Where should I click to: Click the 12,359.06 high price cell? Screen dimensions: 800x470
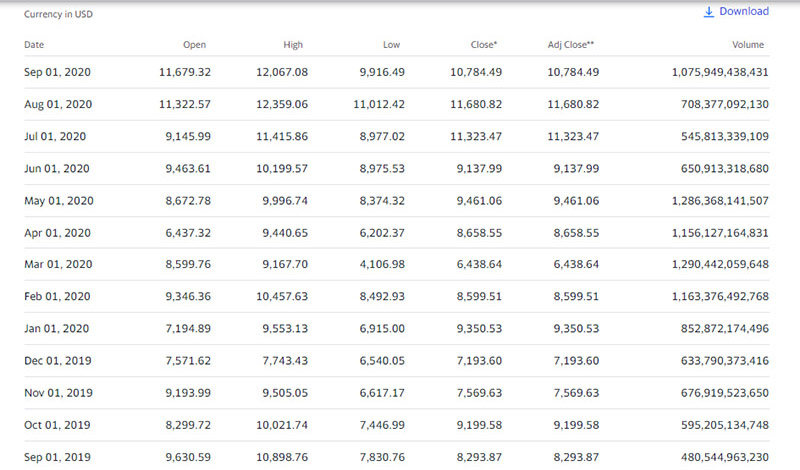(x=282, y=104)
